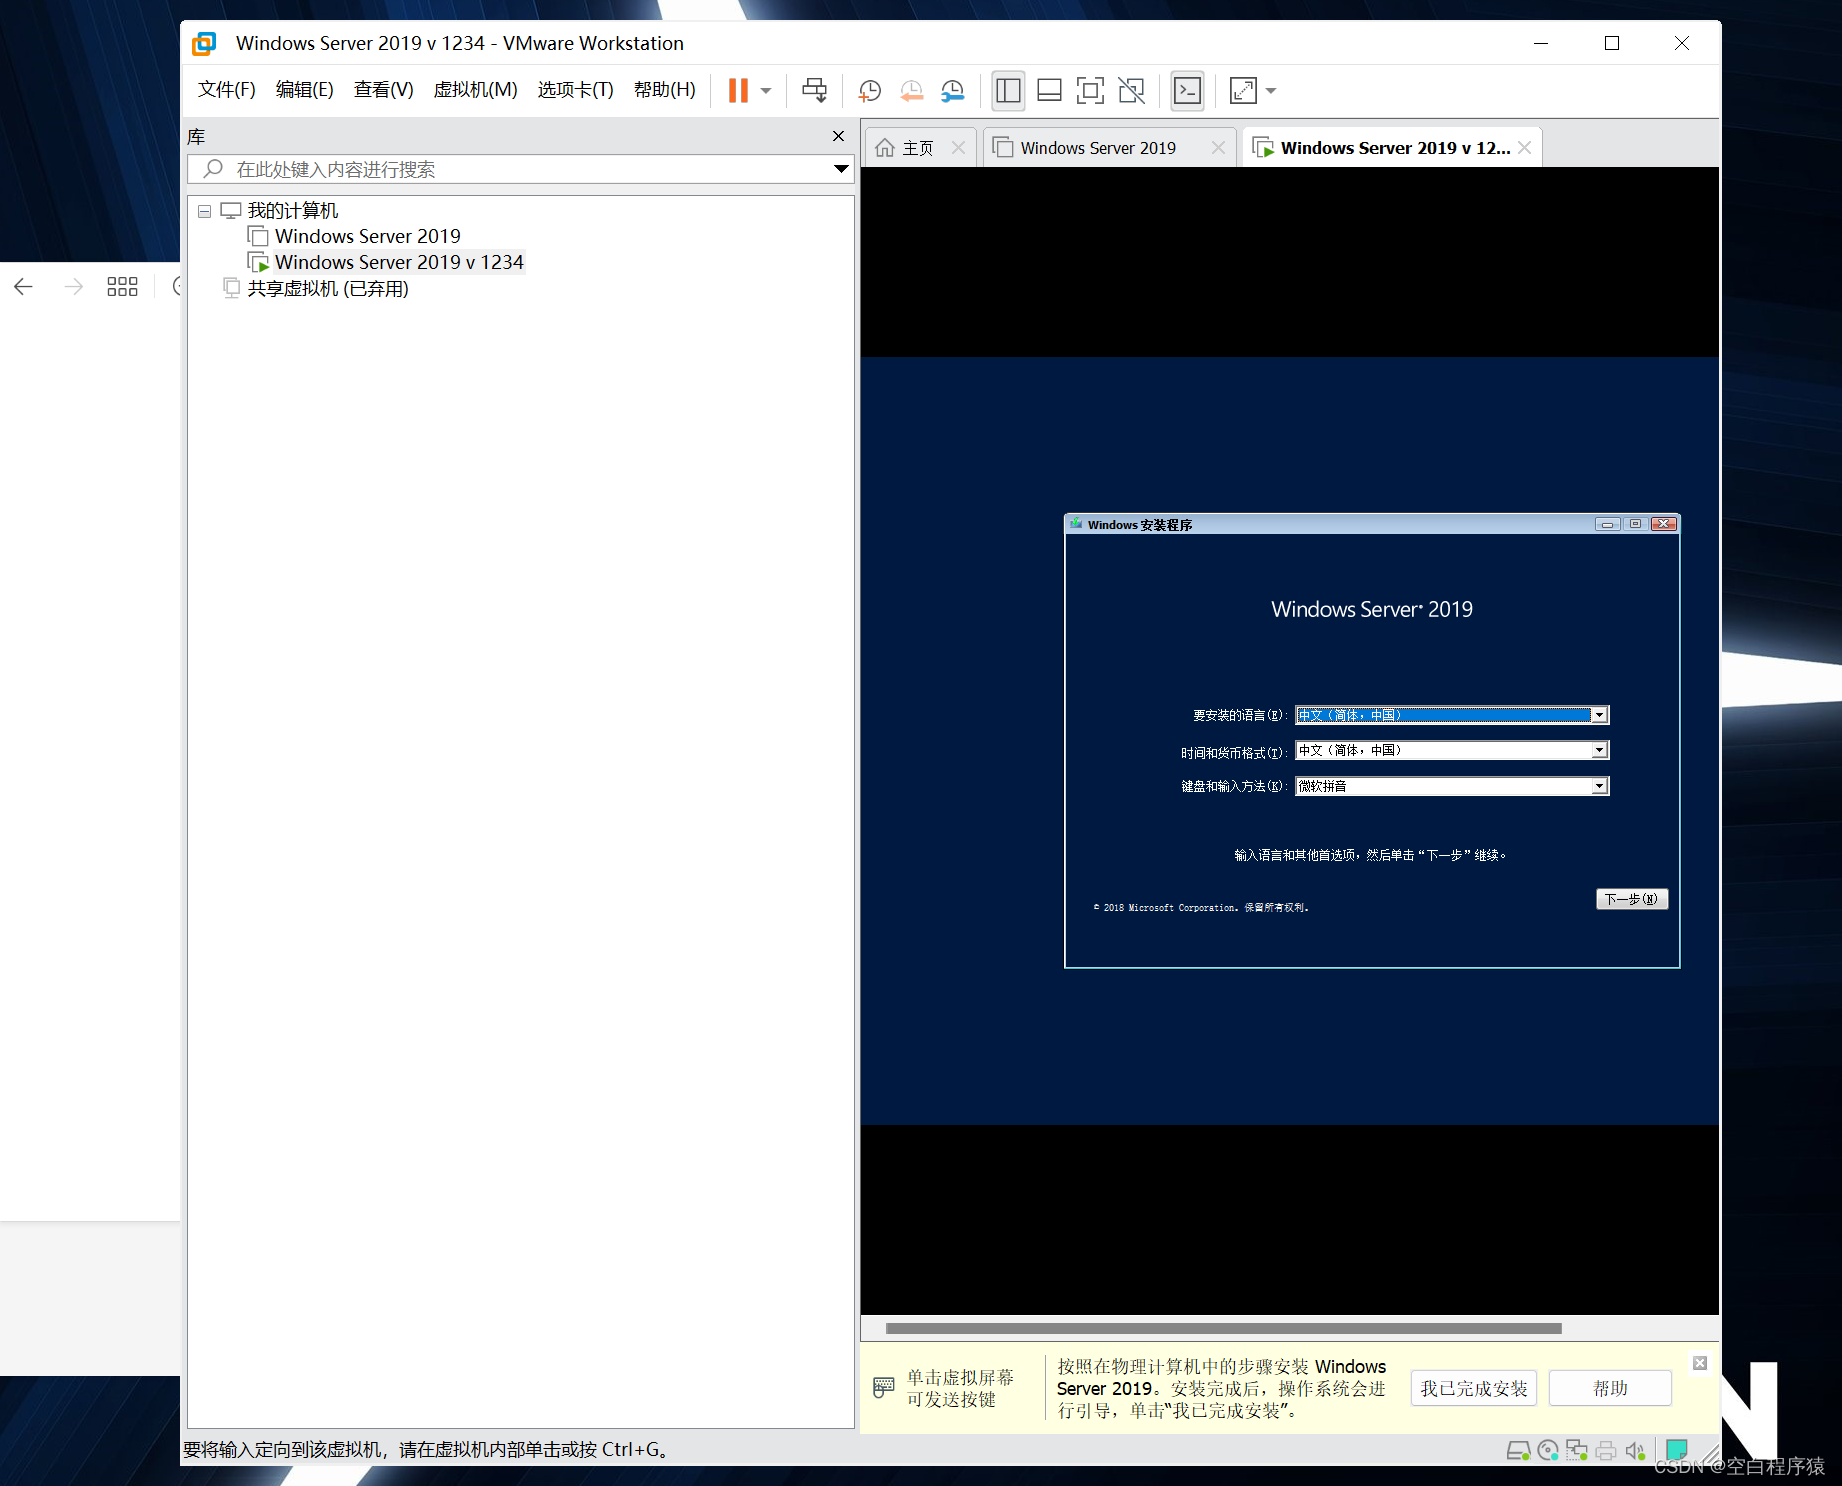This screenshot has width=1842, height=1486.
Task: Select Windows Server 2019 v 1234 in library
Action: click(399, 263)
